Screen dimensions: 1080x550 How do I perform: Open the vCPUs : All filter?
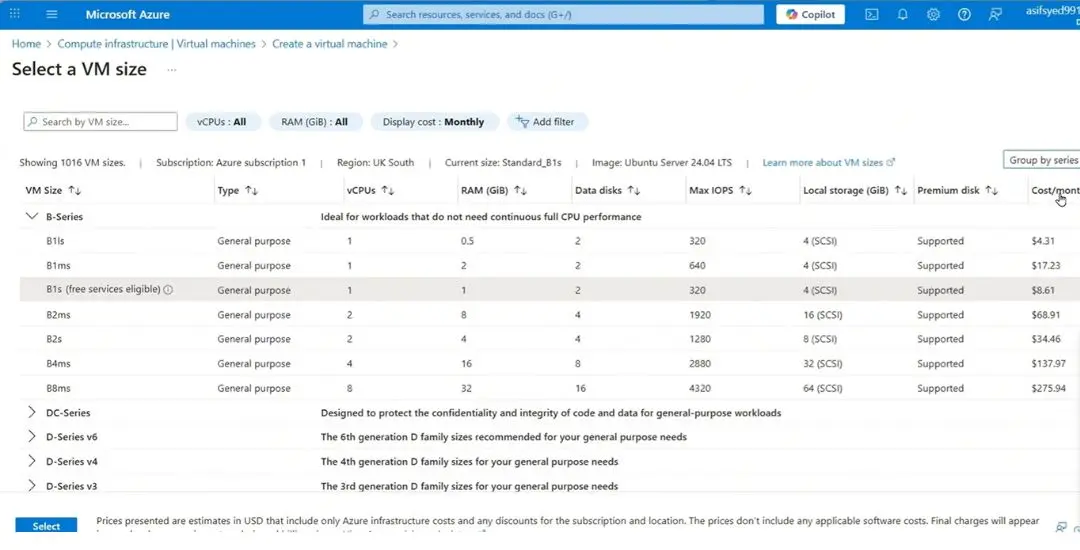click(223, 122)
